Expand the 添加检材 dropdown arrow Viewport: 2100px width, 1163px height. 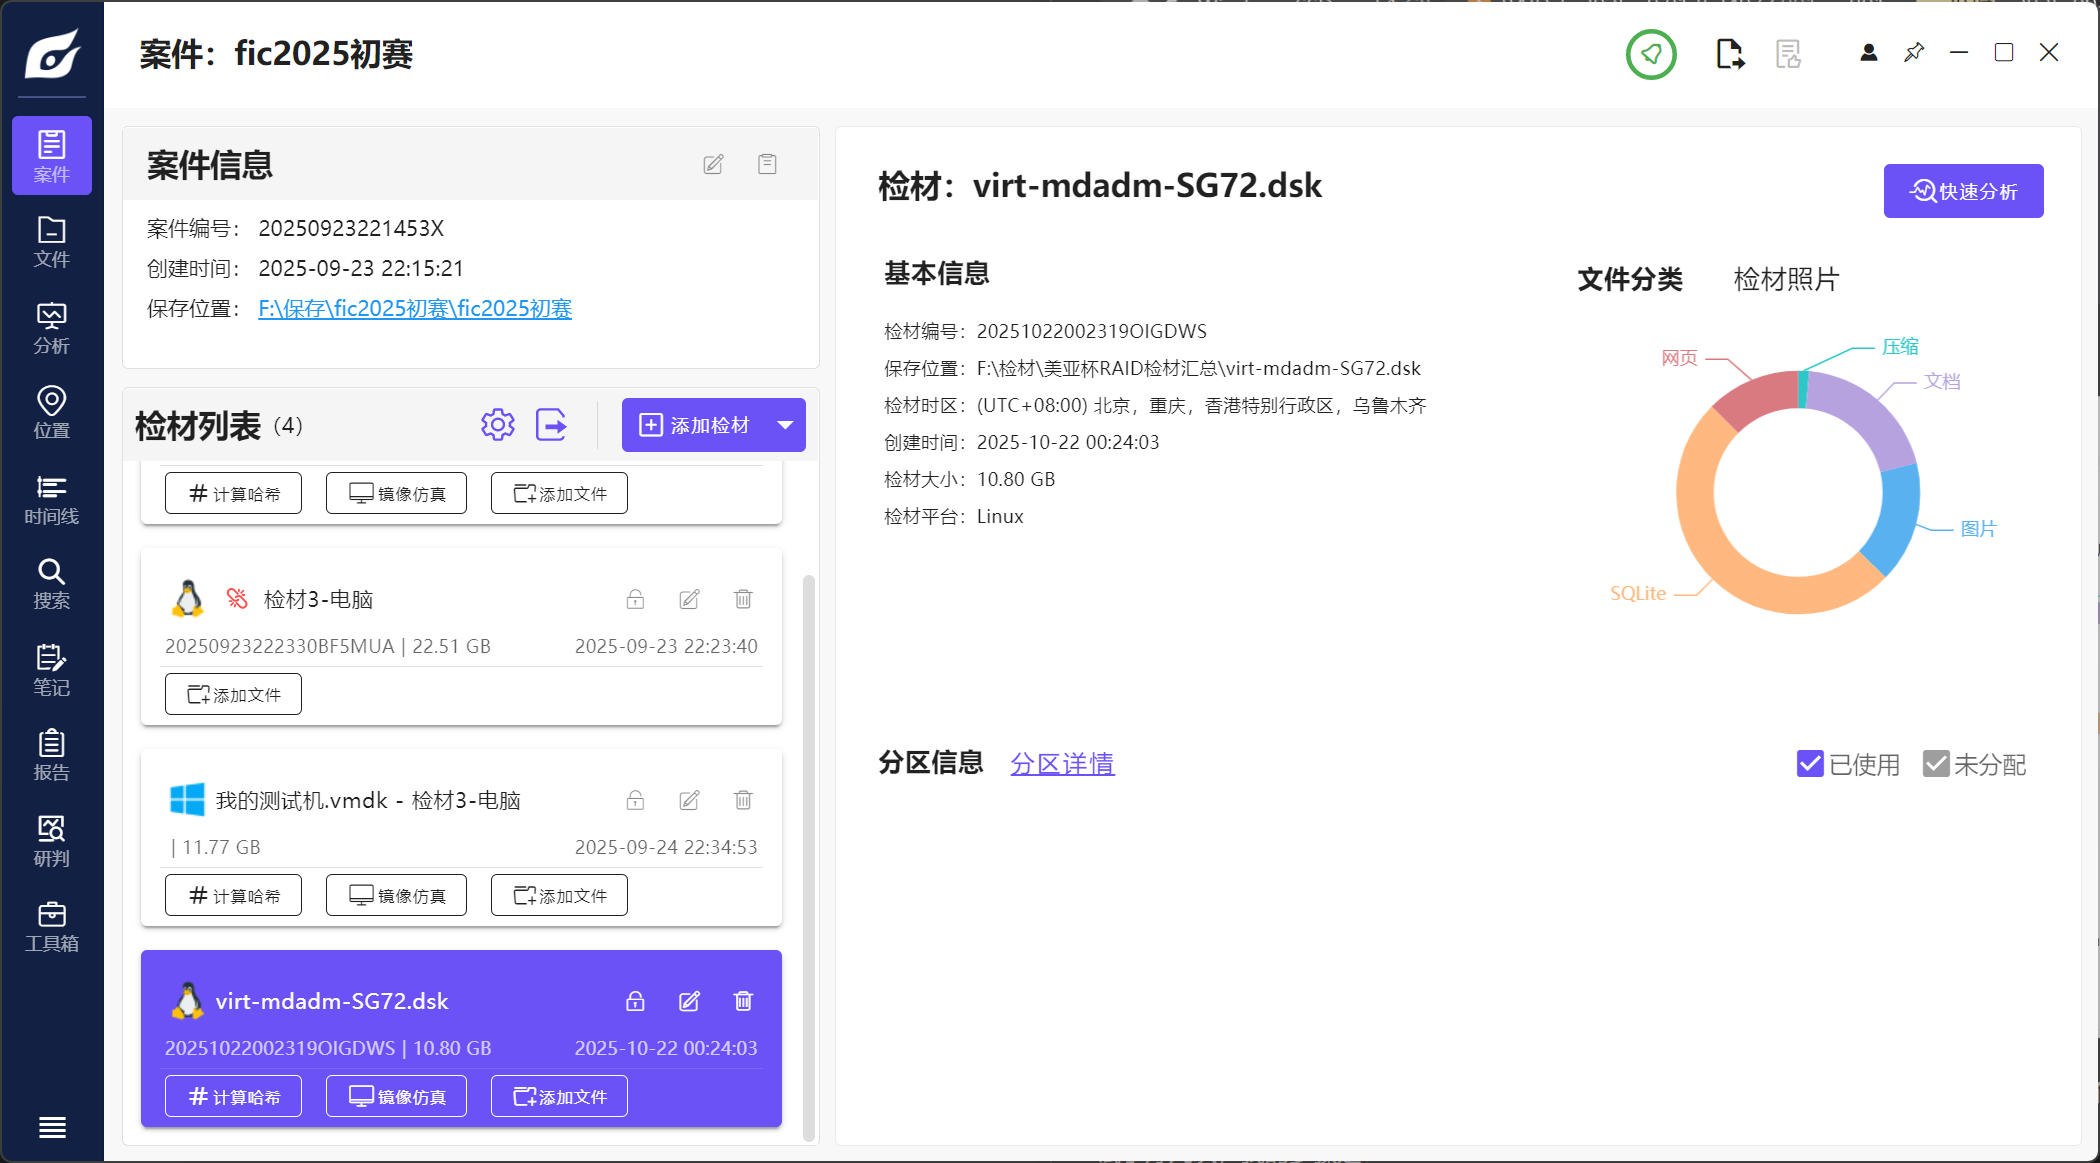click(x=786, y=425)
